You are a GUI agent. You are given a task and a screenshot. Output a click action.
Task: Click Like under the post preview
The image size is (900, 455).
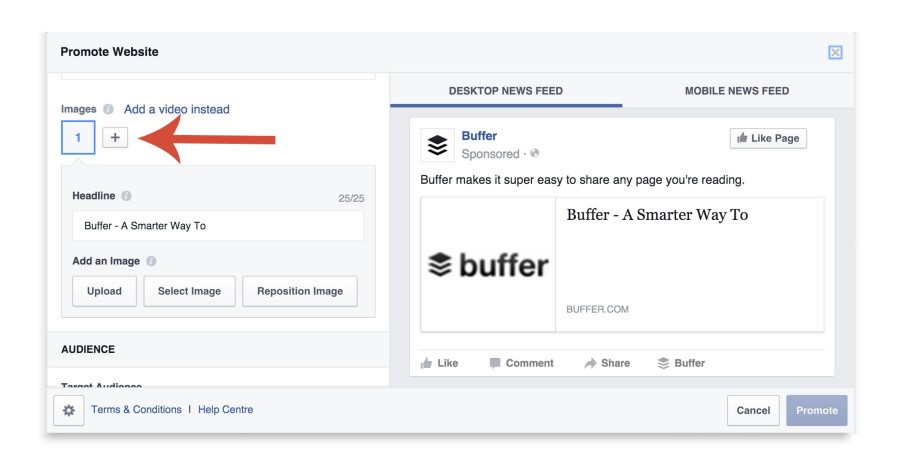pyautogui.click(x=439, y=363)
